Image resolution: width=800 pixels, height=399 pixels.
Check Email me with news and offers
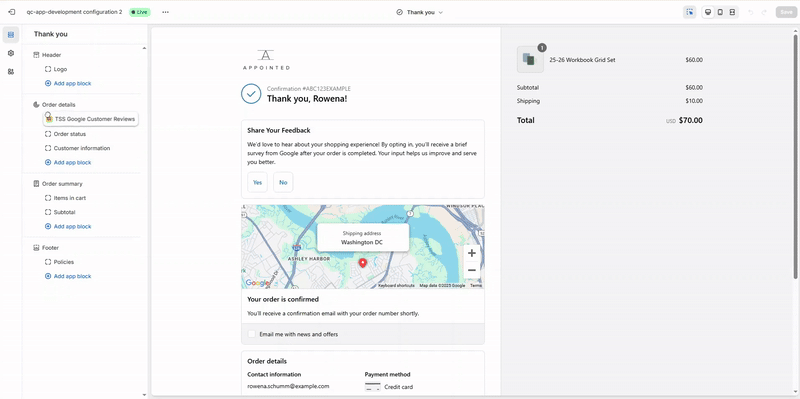[x=252, y=334]
